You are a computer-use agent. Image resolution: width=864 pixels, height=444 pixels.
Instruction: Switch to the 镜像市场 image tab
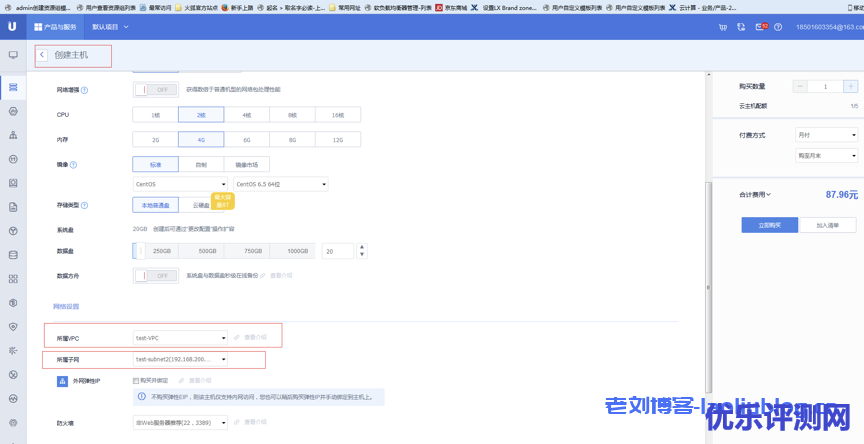[x=247, y=164]
